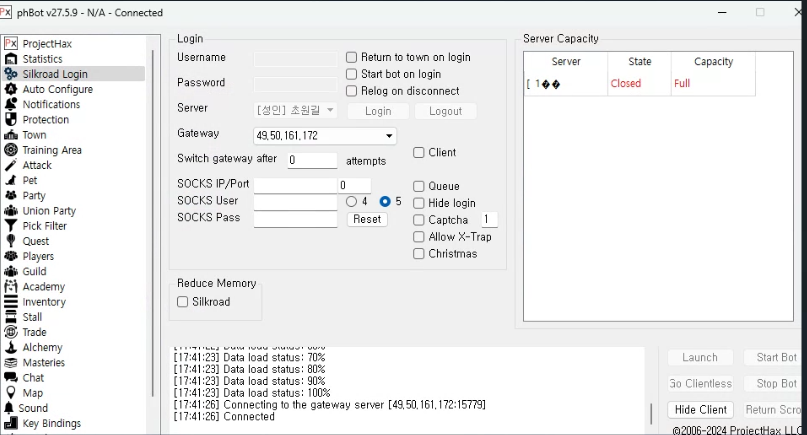Select the Attack sword icon
Image resolution: width=807 pixels, height=435 pixels.
[x=11, y=165]
